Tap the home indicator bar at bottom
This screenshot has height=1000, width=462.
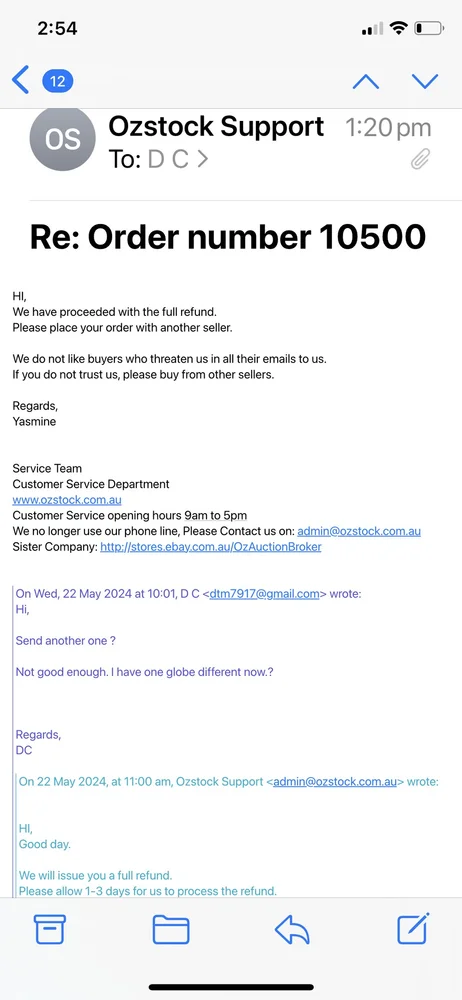(x=231, y=987)
